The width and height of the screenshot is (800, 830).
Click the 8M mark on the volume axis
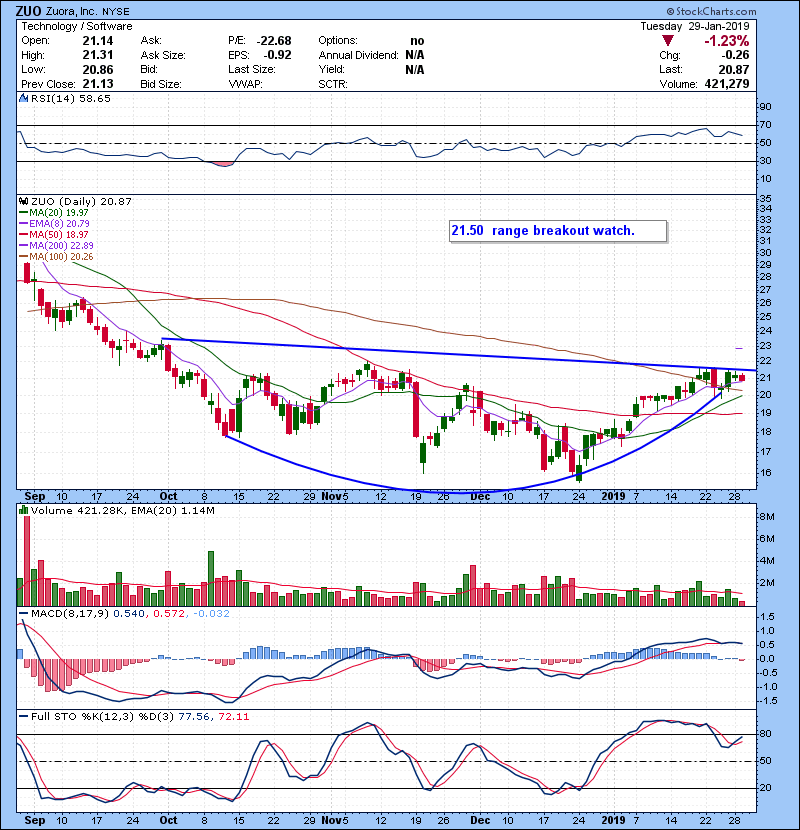point(768,517)
